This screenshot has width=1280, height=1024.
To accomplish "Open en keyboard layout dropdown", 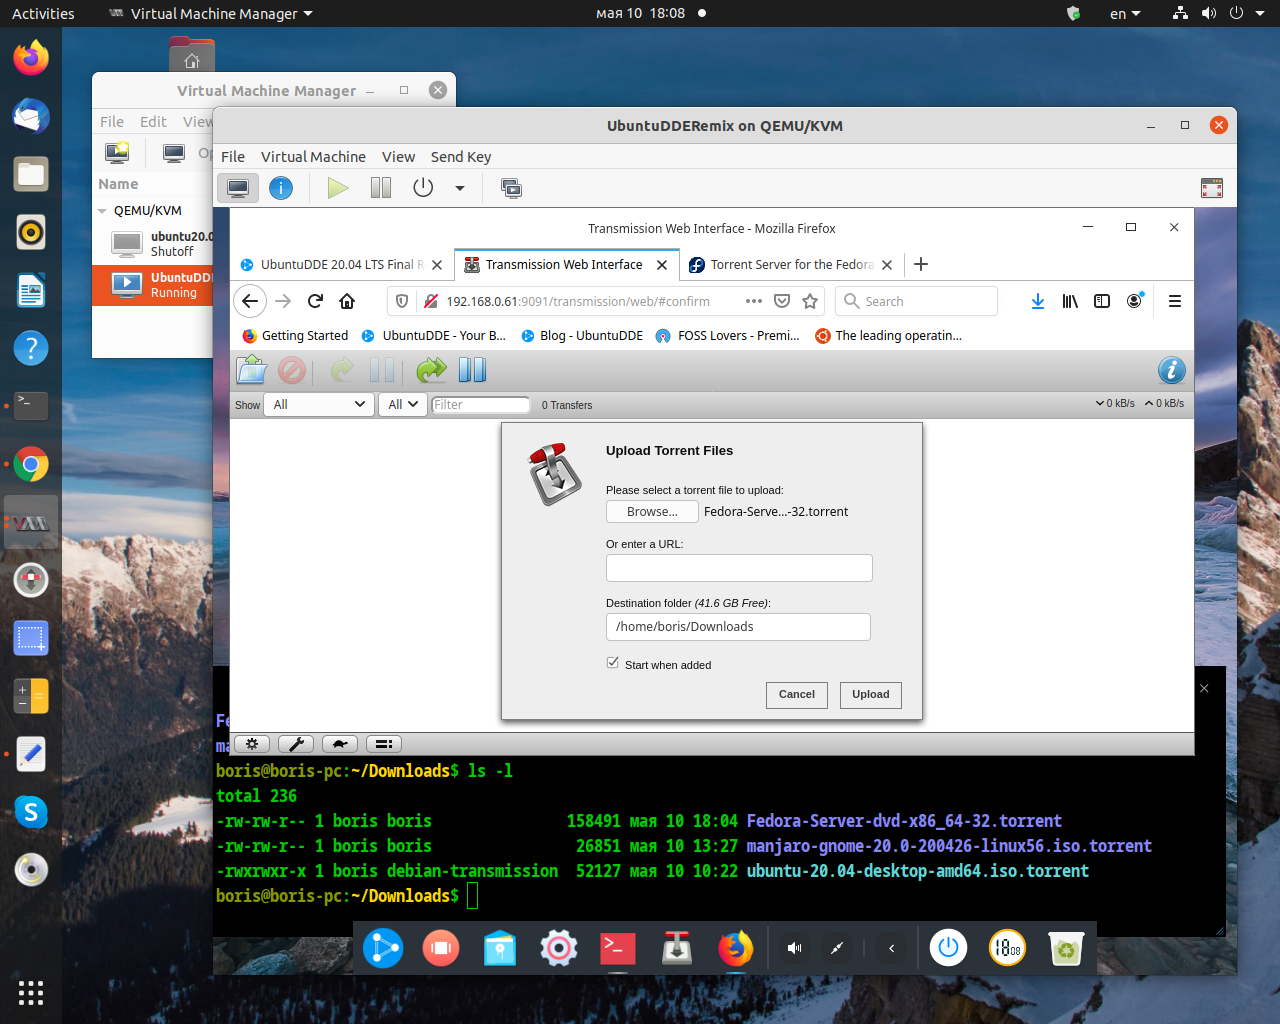I will [x=1125, y=13].
